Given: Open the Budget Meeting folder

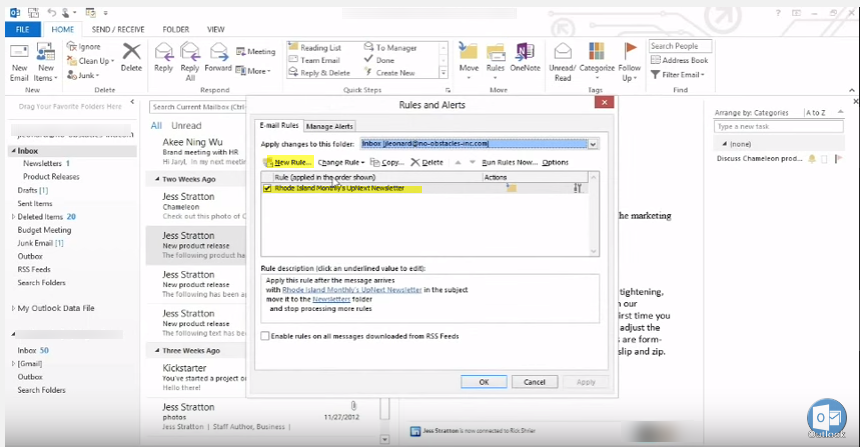Looking at the screenshot, I should tap(44, 230).
